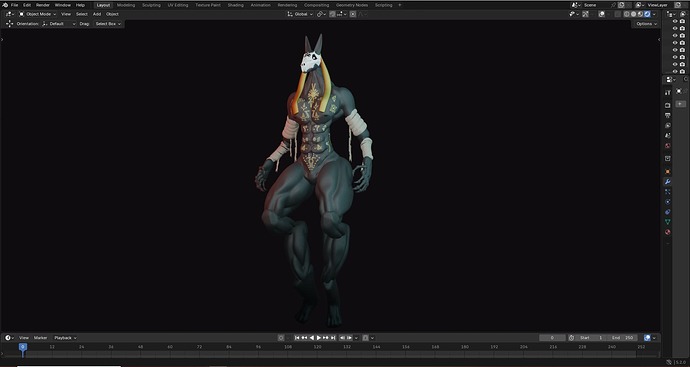Image resolution: width=690 pixels, height=367 pixels.
Task: Switch to the Shading workspace tab
Action: [235, 5]
